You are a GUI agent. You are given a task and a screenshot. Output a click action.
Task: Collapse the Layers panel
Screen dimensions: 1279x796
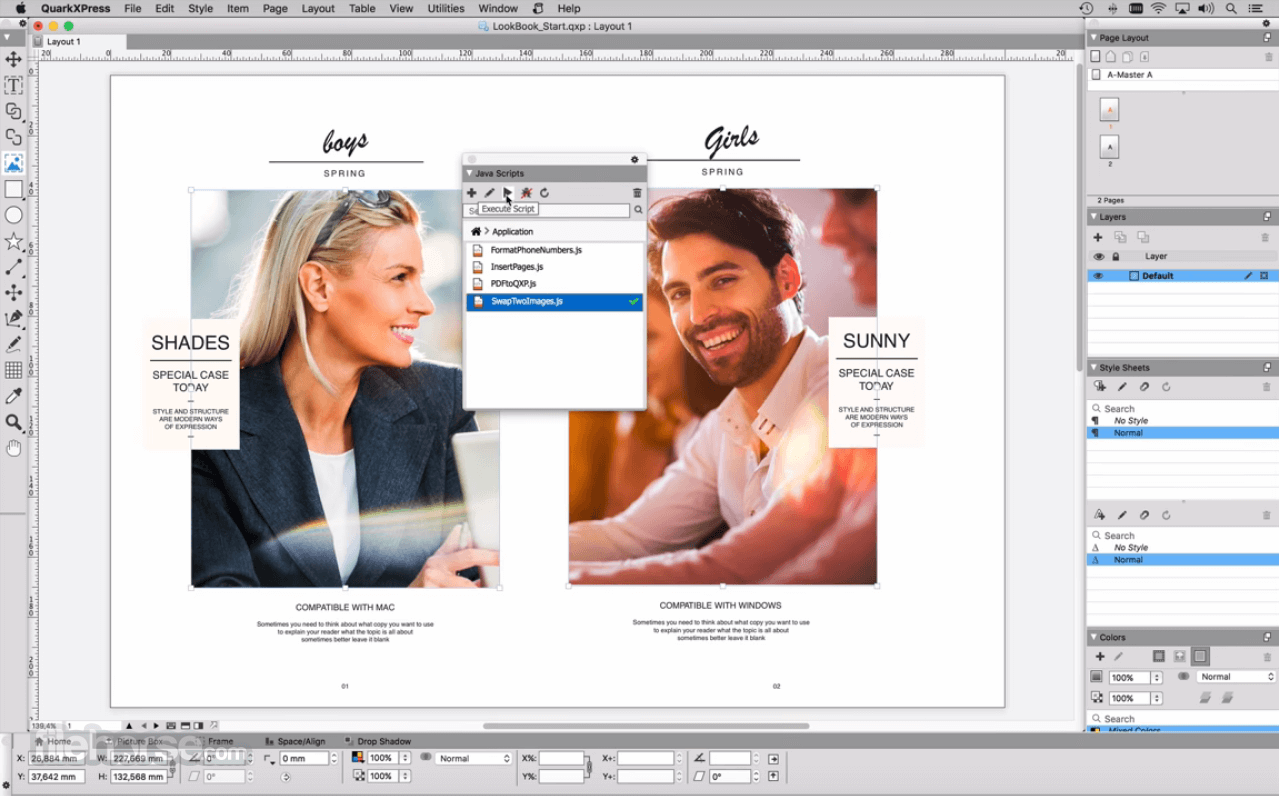(1094, 217)
